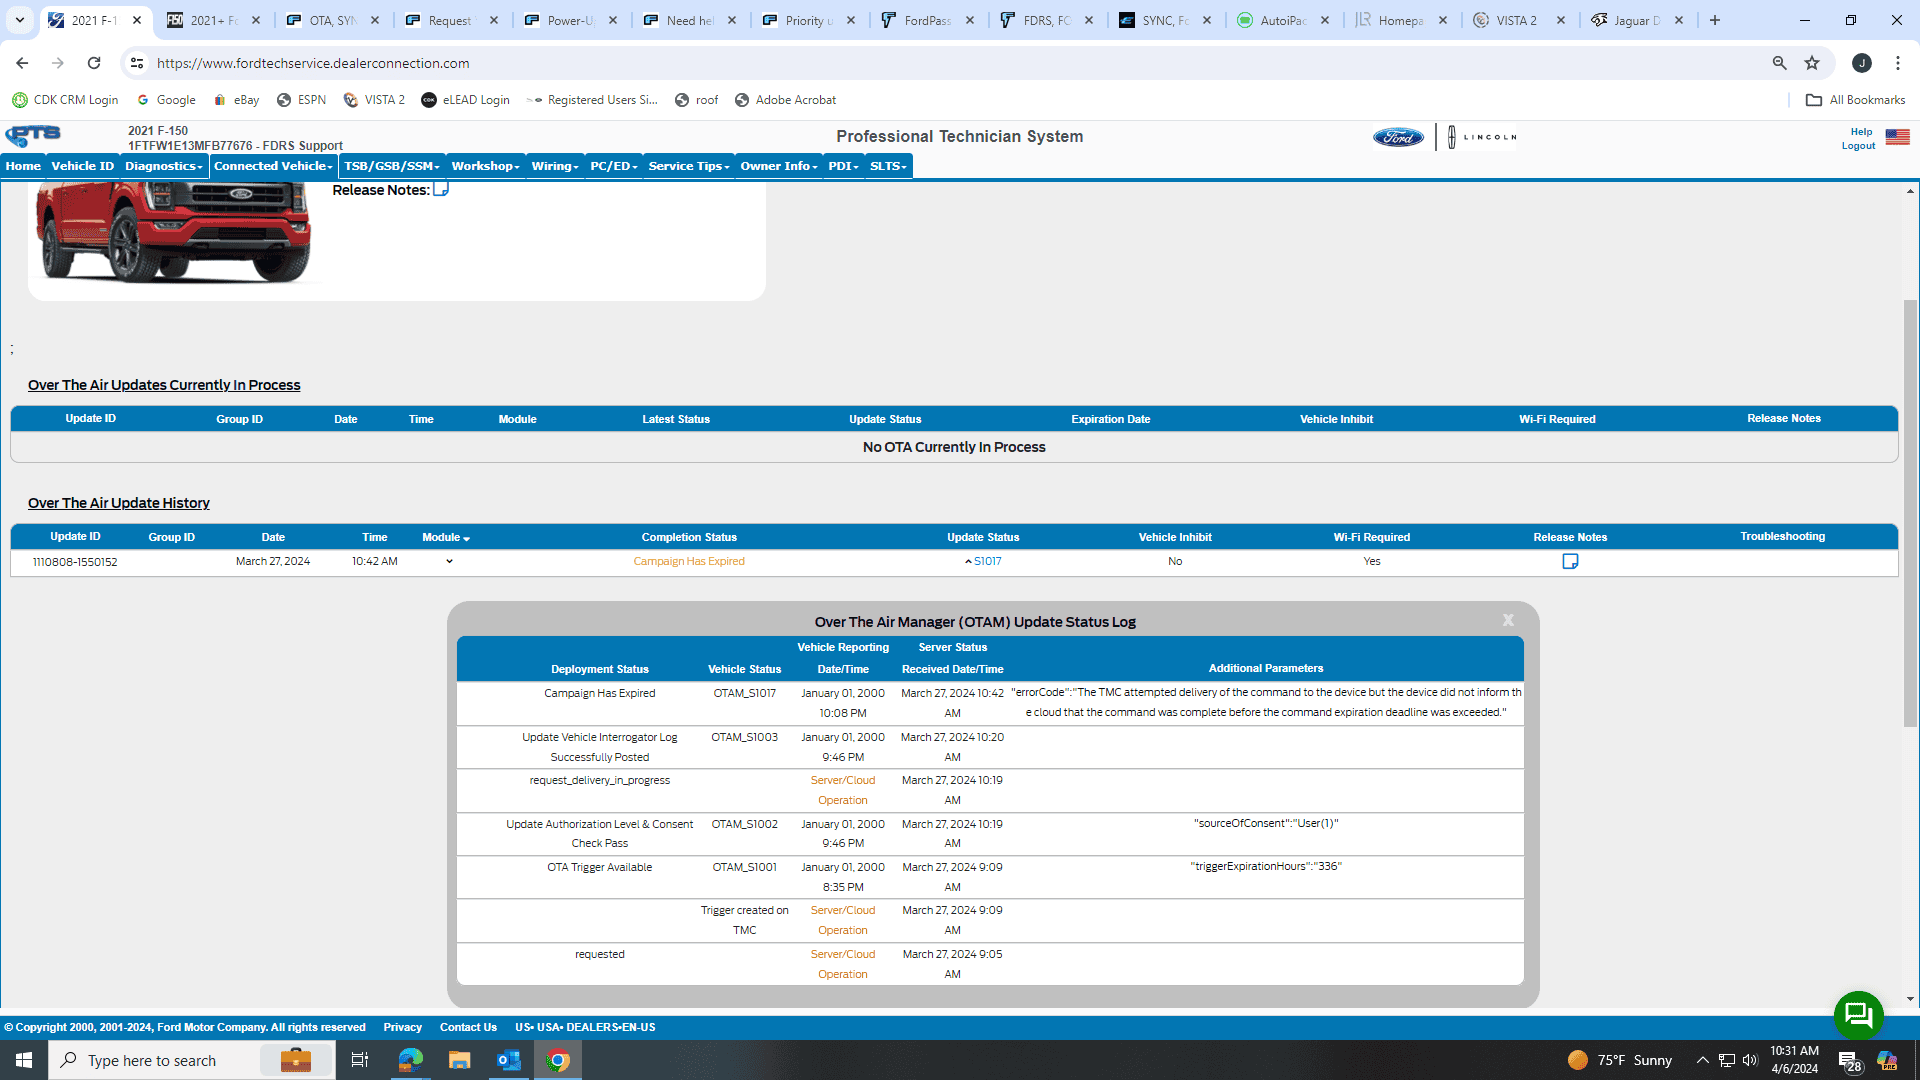Viewport: 1920px width, 1080px height.
Task: Click the PTS logo icon
Action: pos(33,135)
